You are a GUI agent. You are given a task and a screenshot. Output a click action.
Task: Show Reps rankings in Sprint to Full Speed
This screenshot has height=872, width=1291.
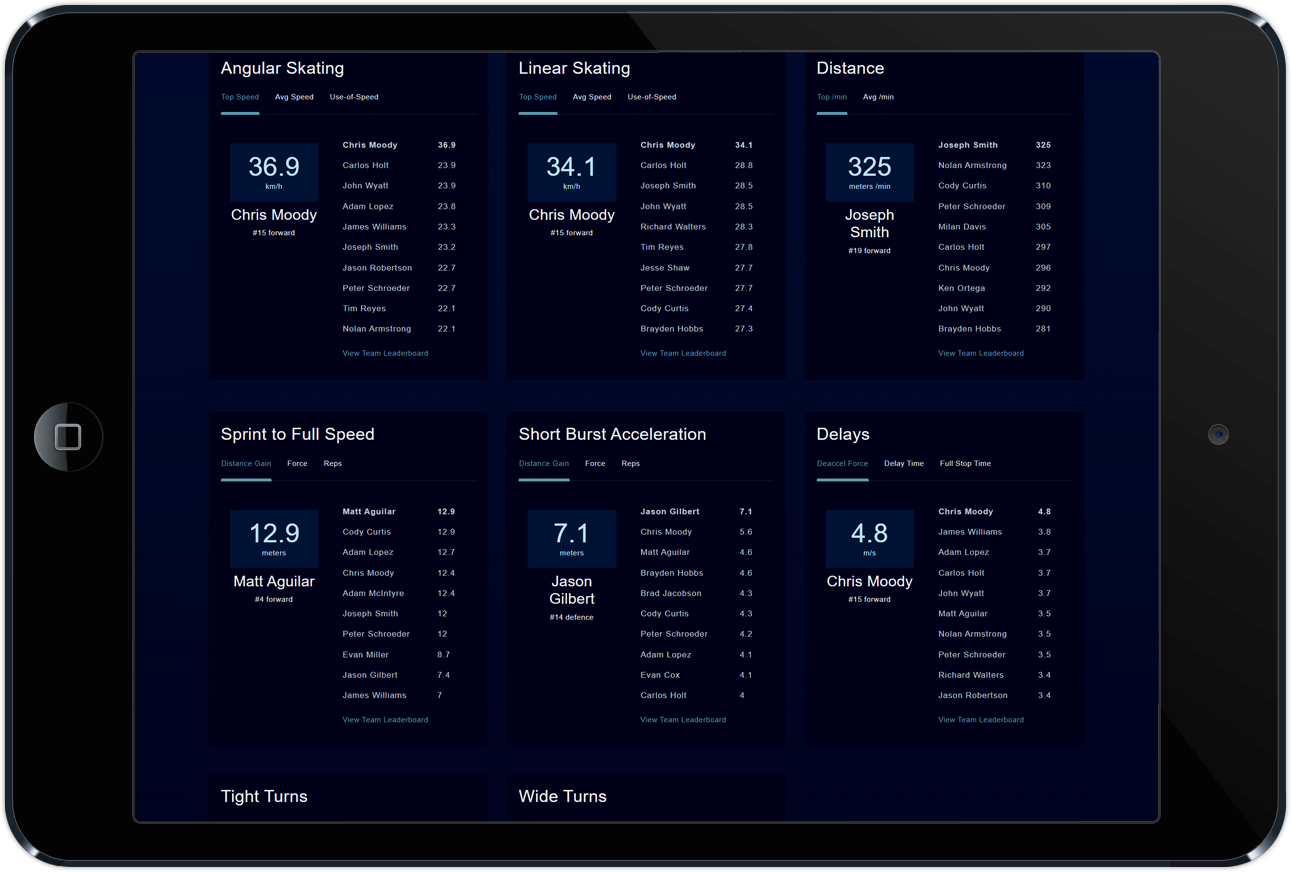332,463
